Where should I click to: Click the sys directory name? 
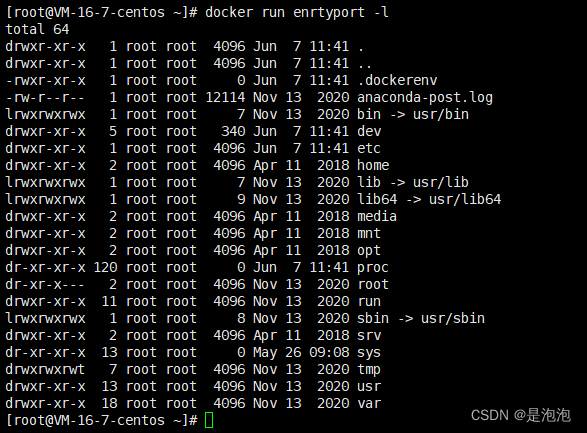point(369,353)
